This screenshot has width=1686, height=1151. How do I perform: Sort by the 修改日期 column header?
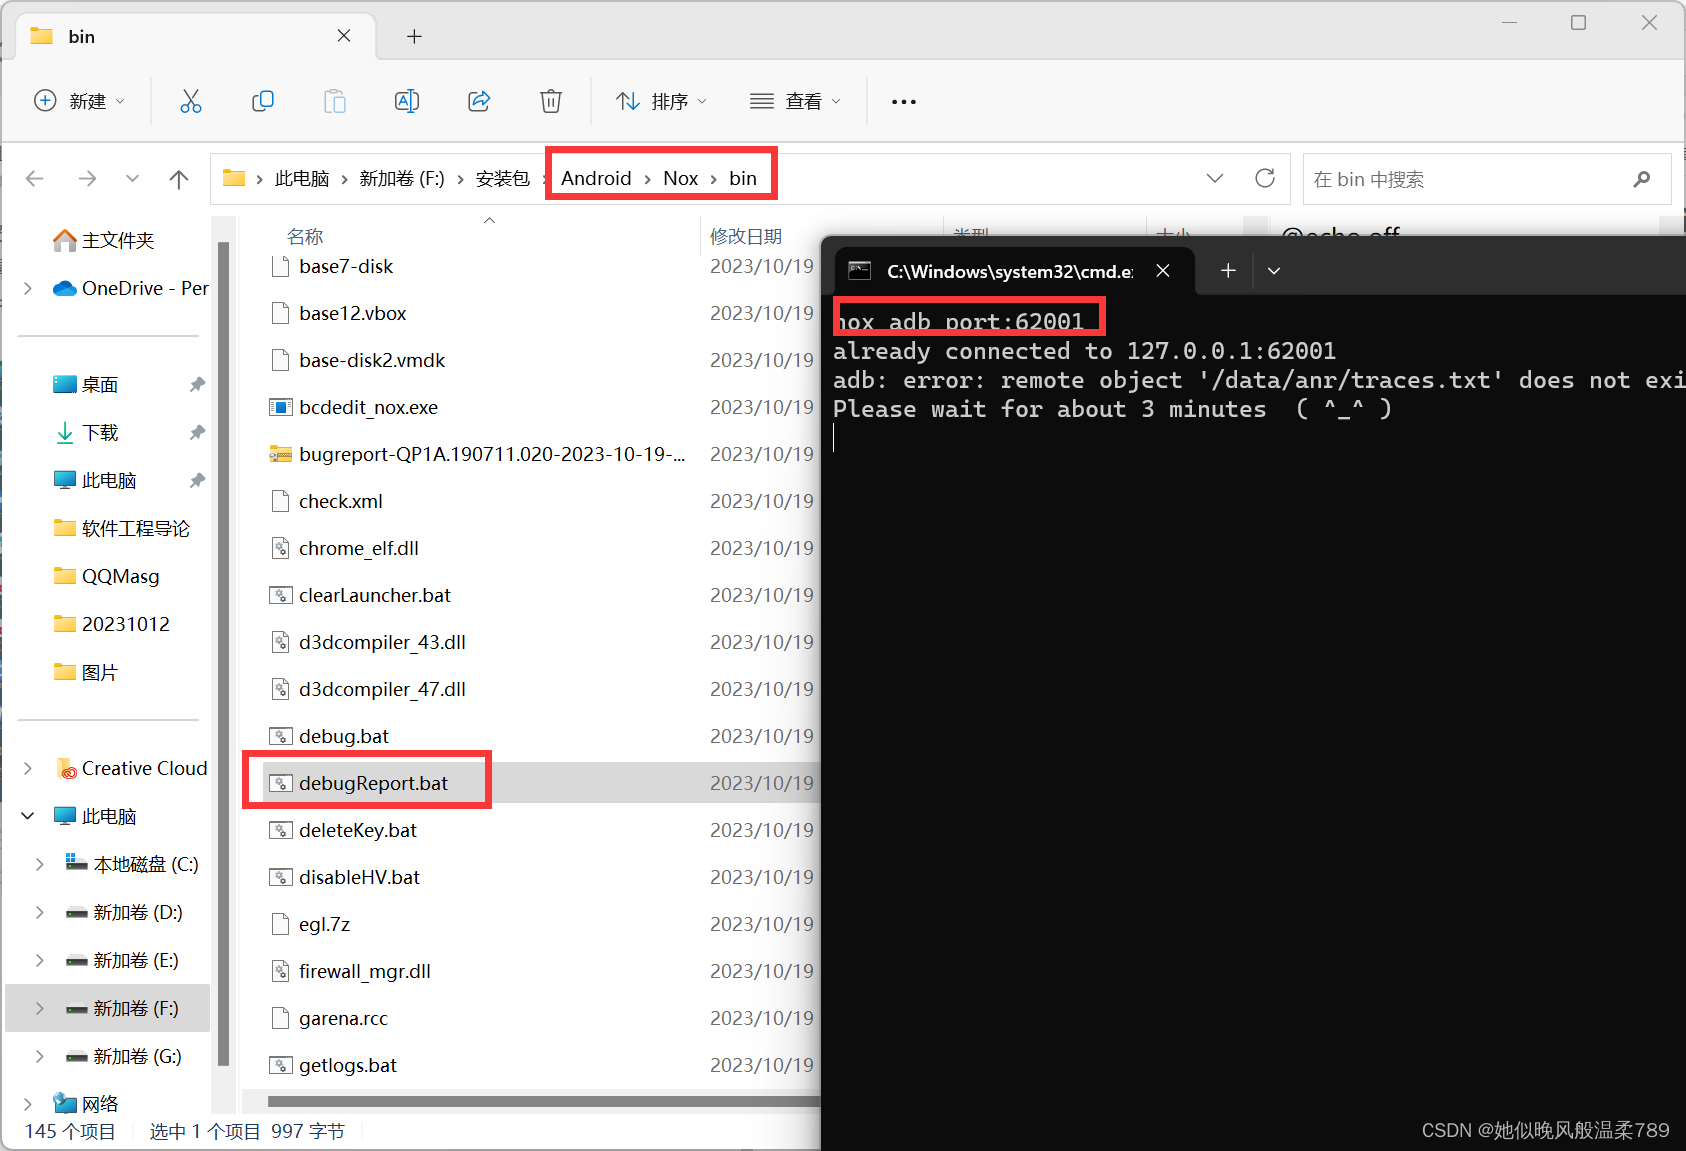pos(746,236)
